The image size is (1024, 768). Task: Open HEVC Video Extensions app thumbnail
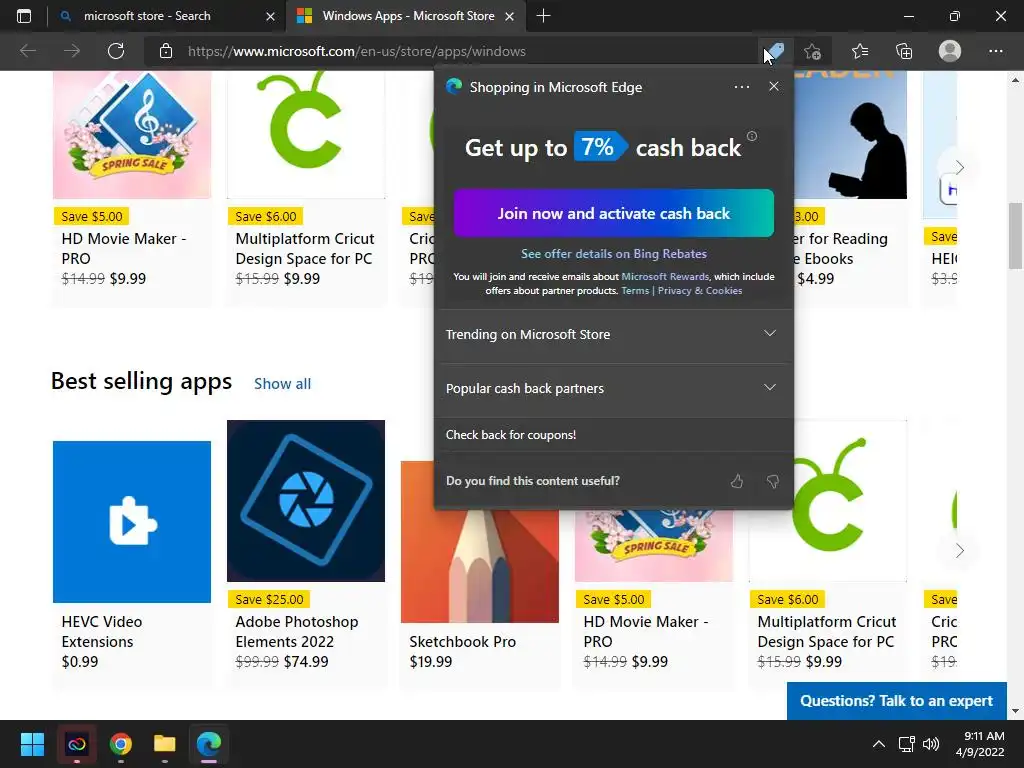click(x=132, y=522)
